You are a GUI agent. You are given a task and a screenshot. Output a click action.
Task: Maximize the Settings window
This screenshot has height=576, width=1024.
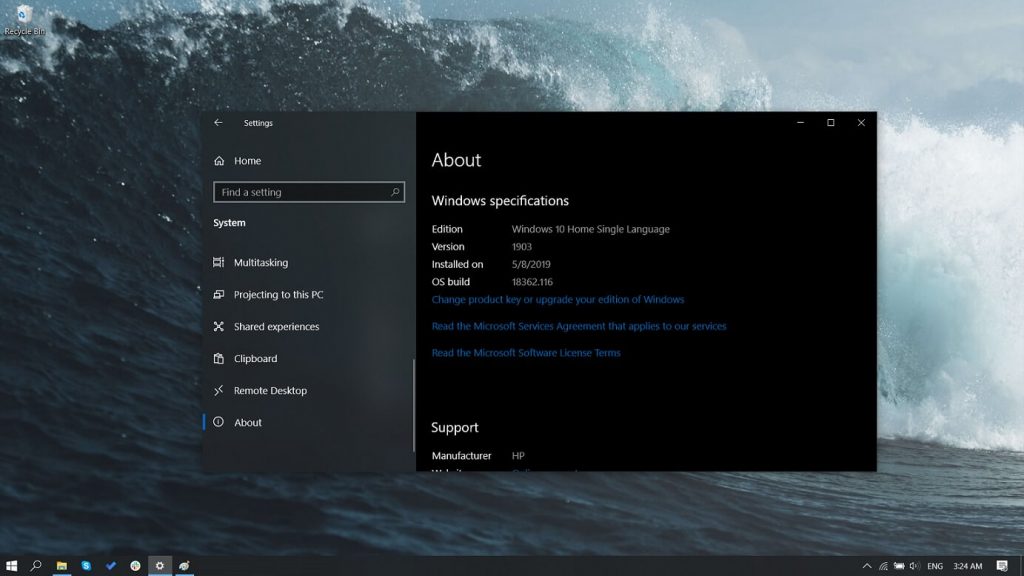click(x=831, y=123)
